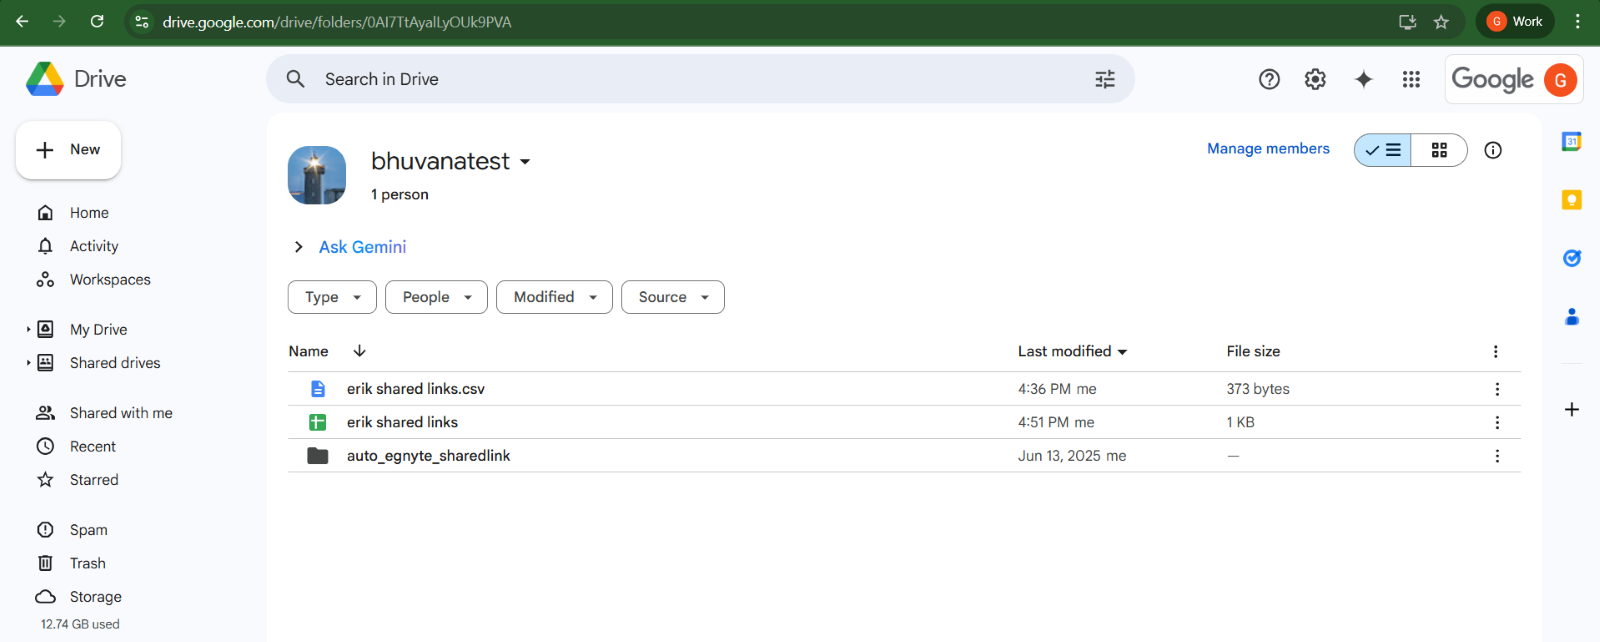
Task: Open the Google account avatar
Action: (x=1560, y=80)
